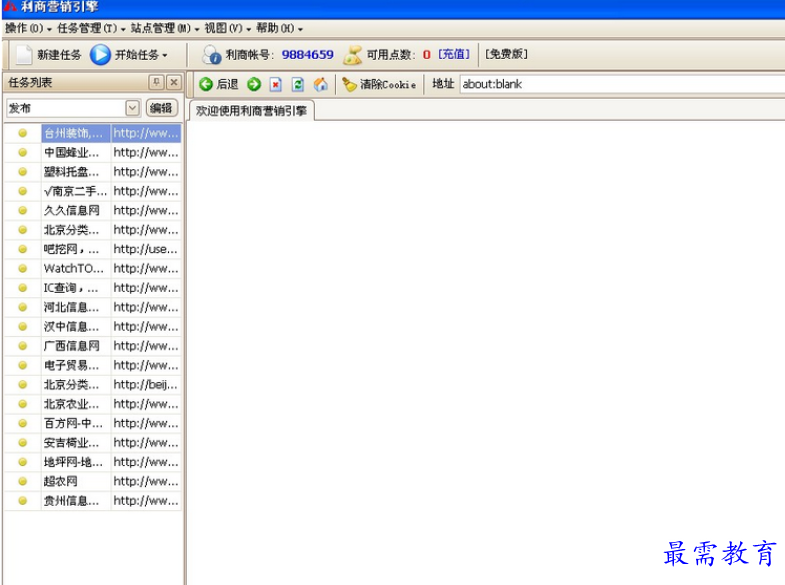Focus the about:blank address field

(622, 84)
